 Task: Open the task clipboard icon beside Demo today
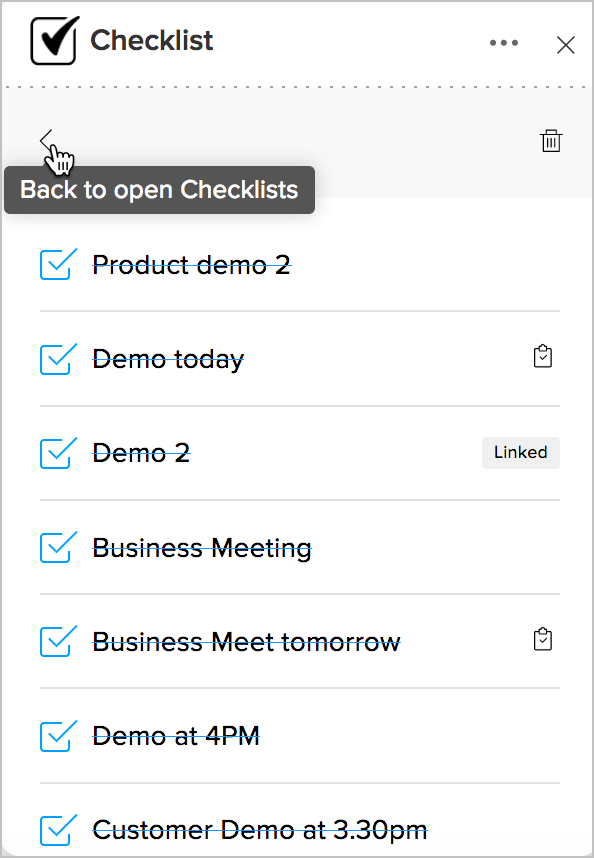pyautogui.click(x=543, y=356)
